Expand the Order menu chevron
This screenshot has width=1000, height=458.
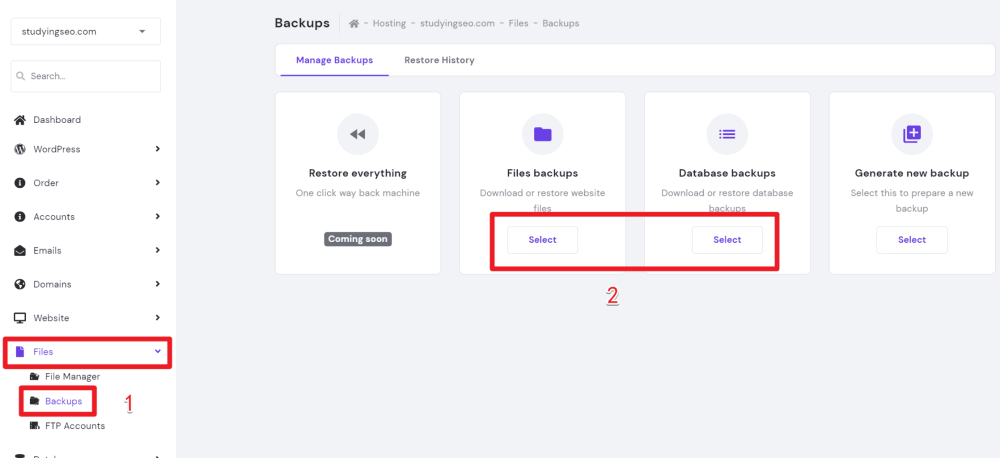coord(157,183)
